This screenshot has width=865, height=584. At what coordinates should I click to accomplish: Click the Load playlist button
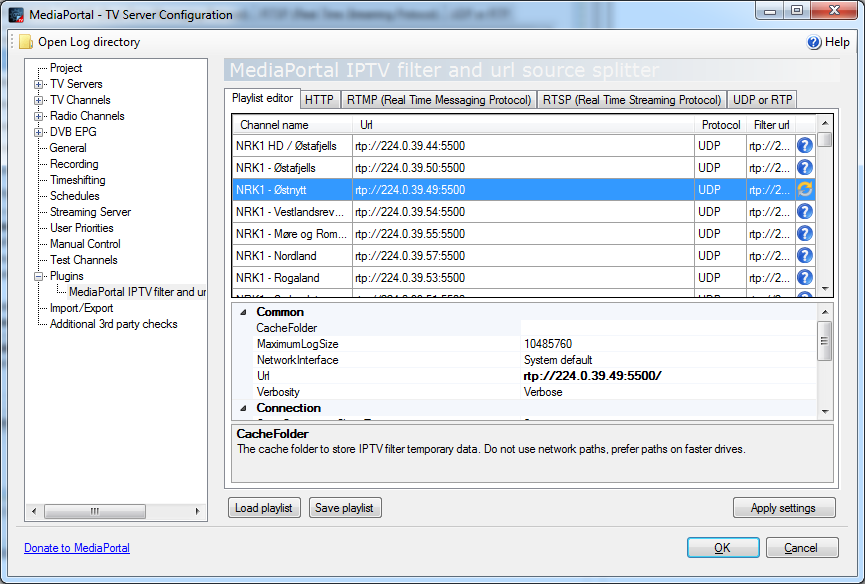click(264, 508)
